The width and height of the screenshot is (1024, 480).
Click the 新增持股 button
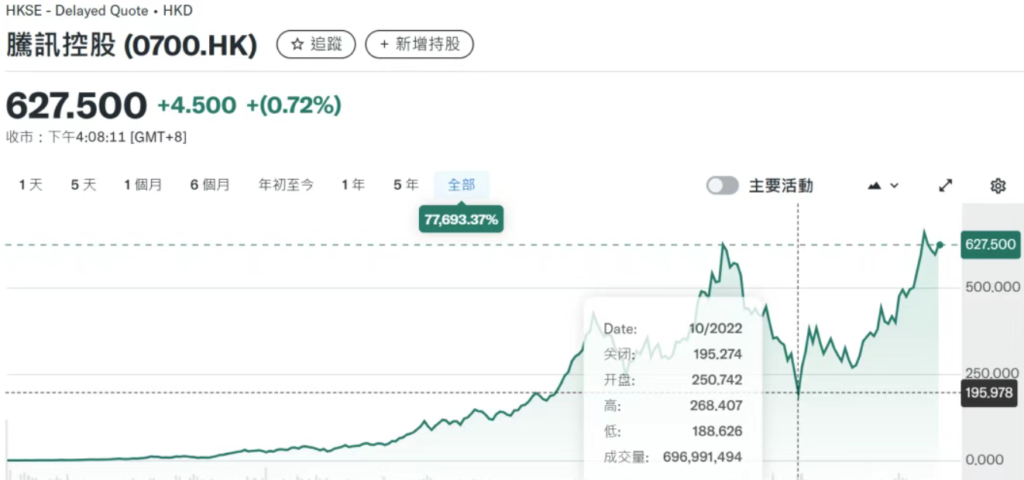419,44
